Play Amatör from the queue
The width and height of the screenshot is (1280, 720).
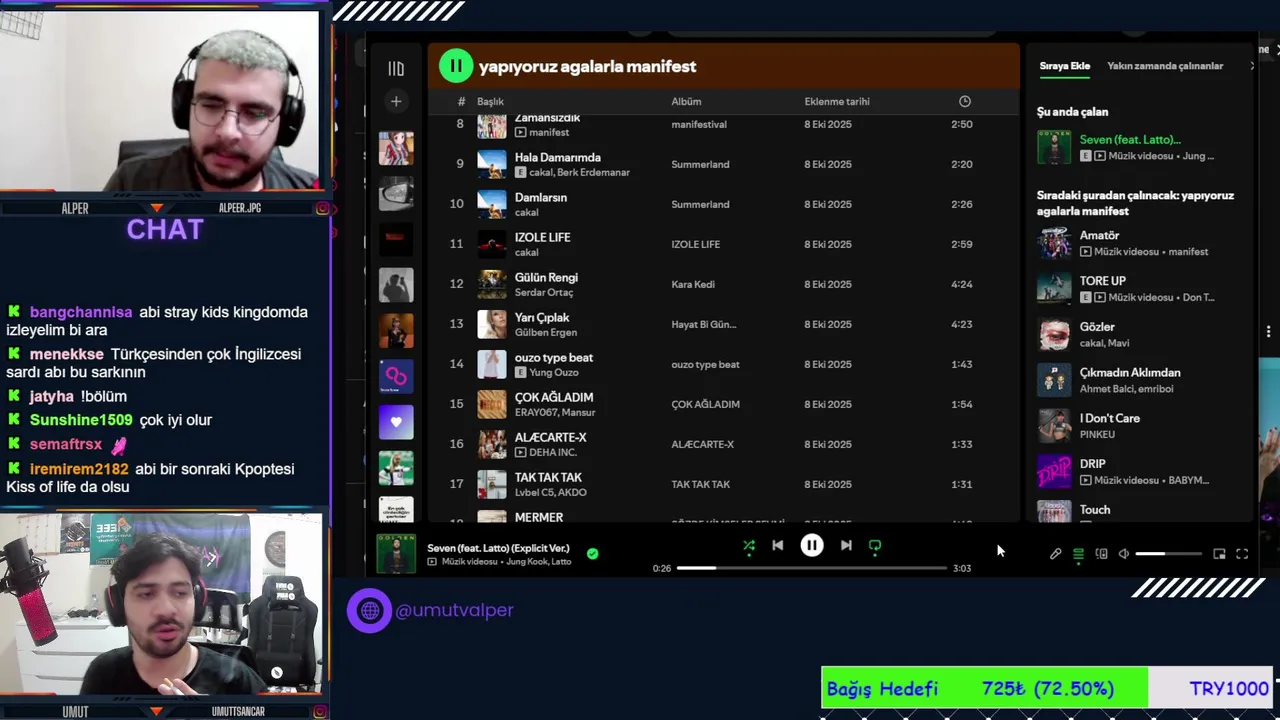1139,243
